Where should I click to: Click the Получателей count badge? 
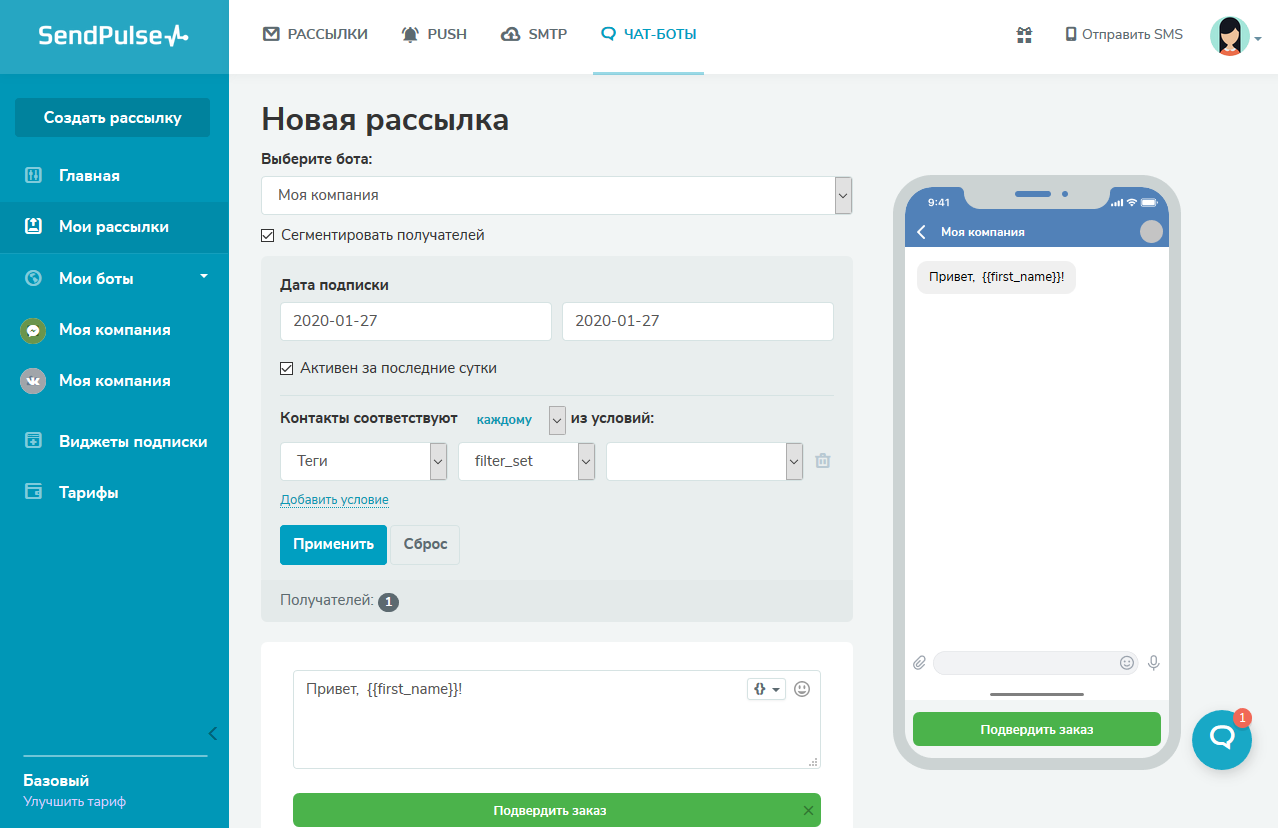(x=389, y=602)
